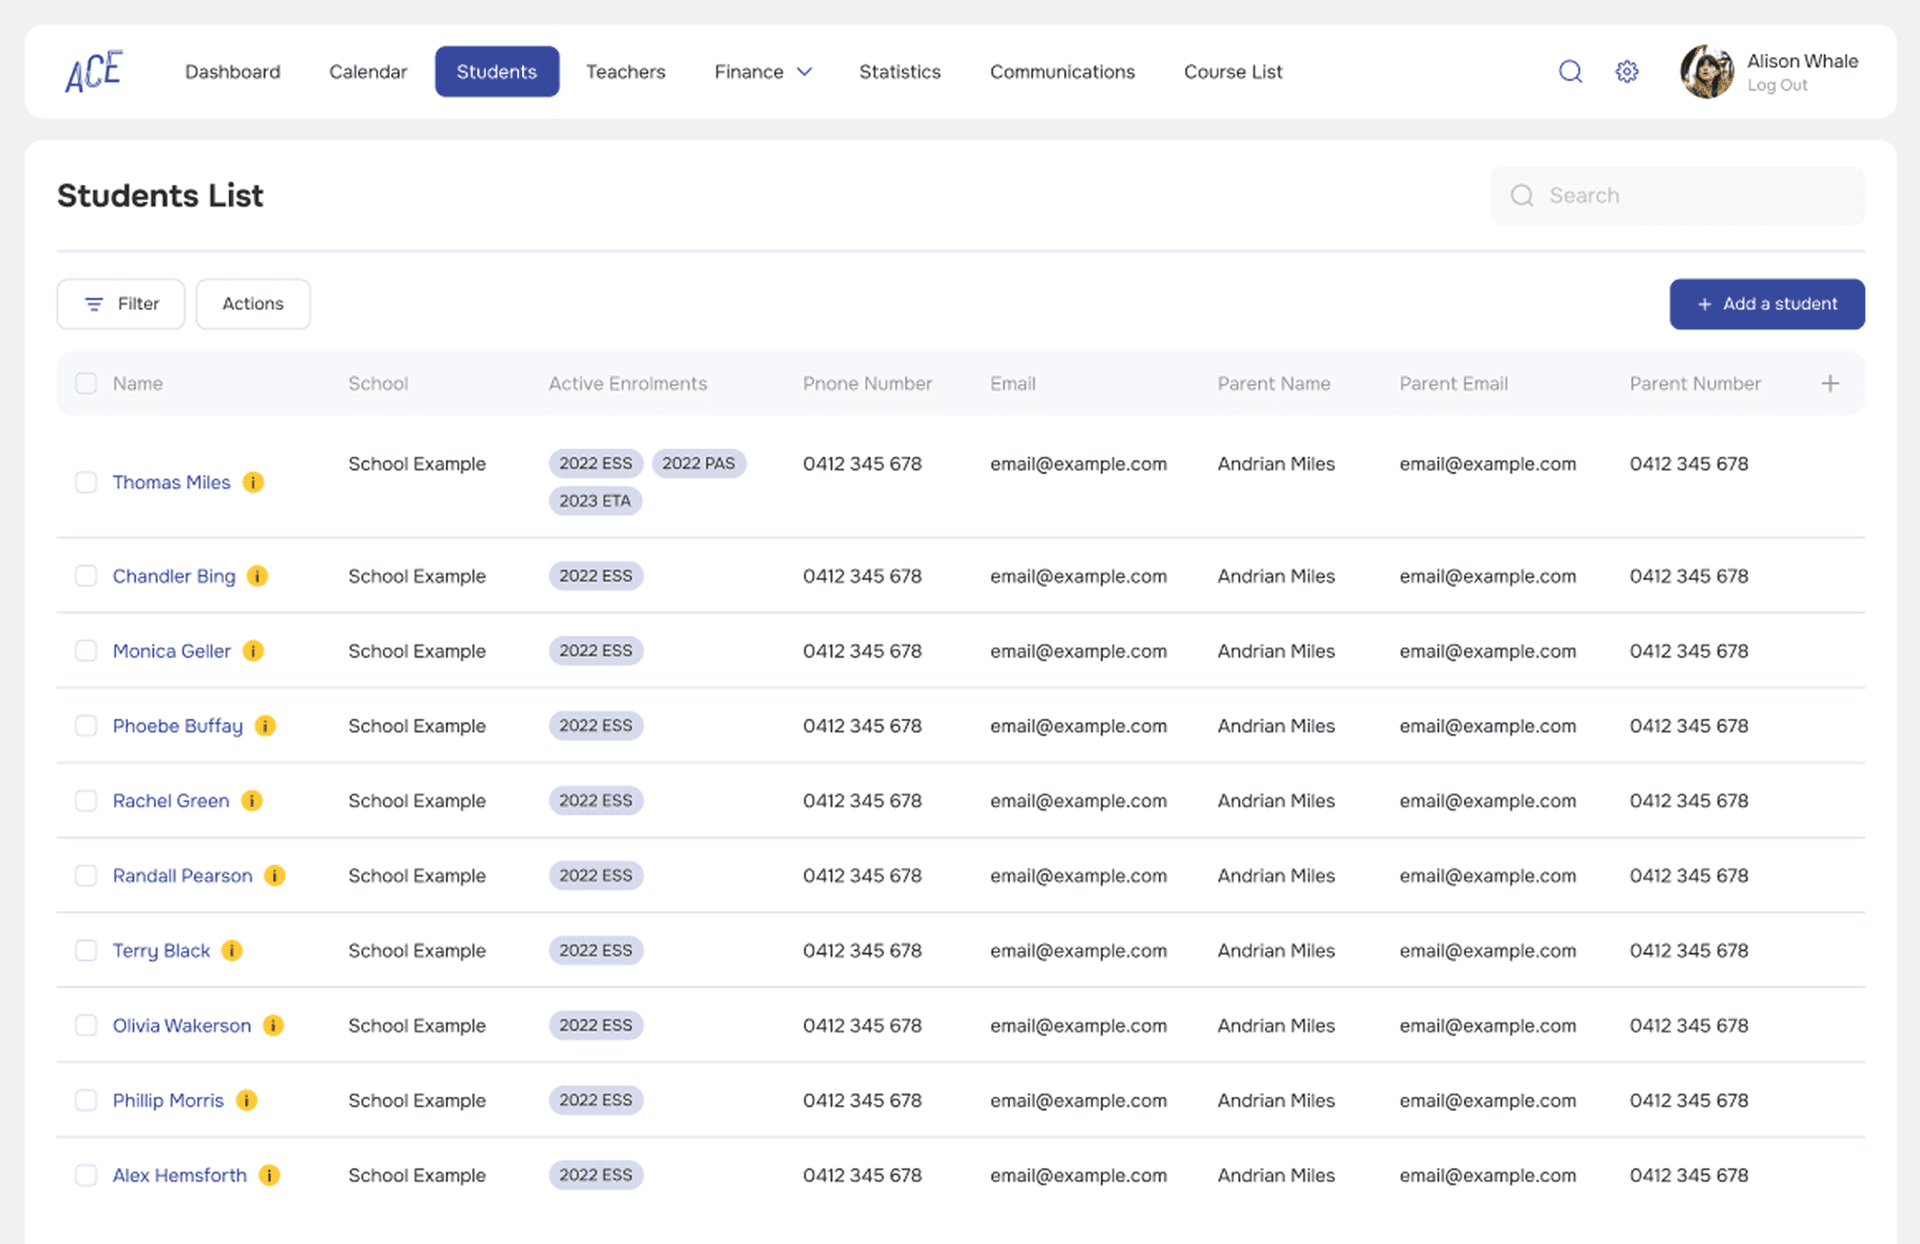Screen dimensions: 1920x1244
Task: Open the Filter panel using the filter icon
Action: click(x=95, y=303)
